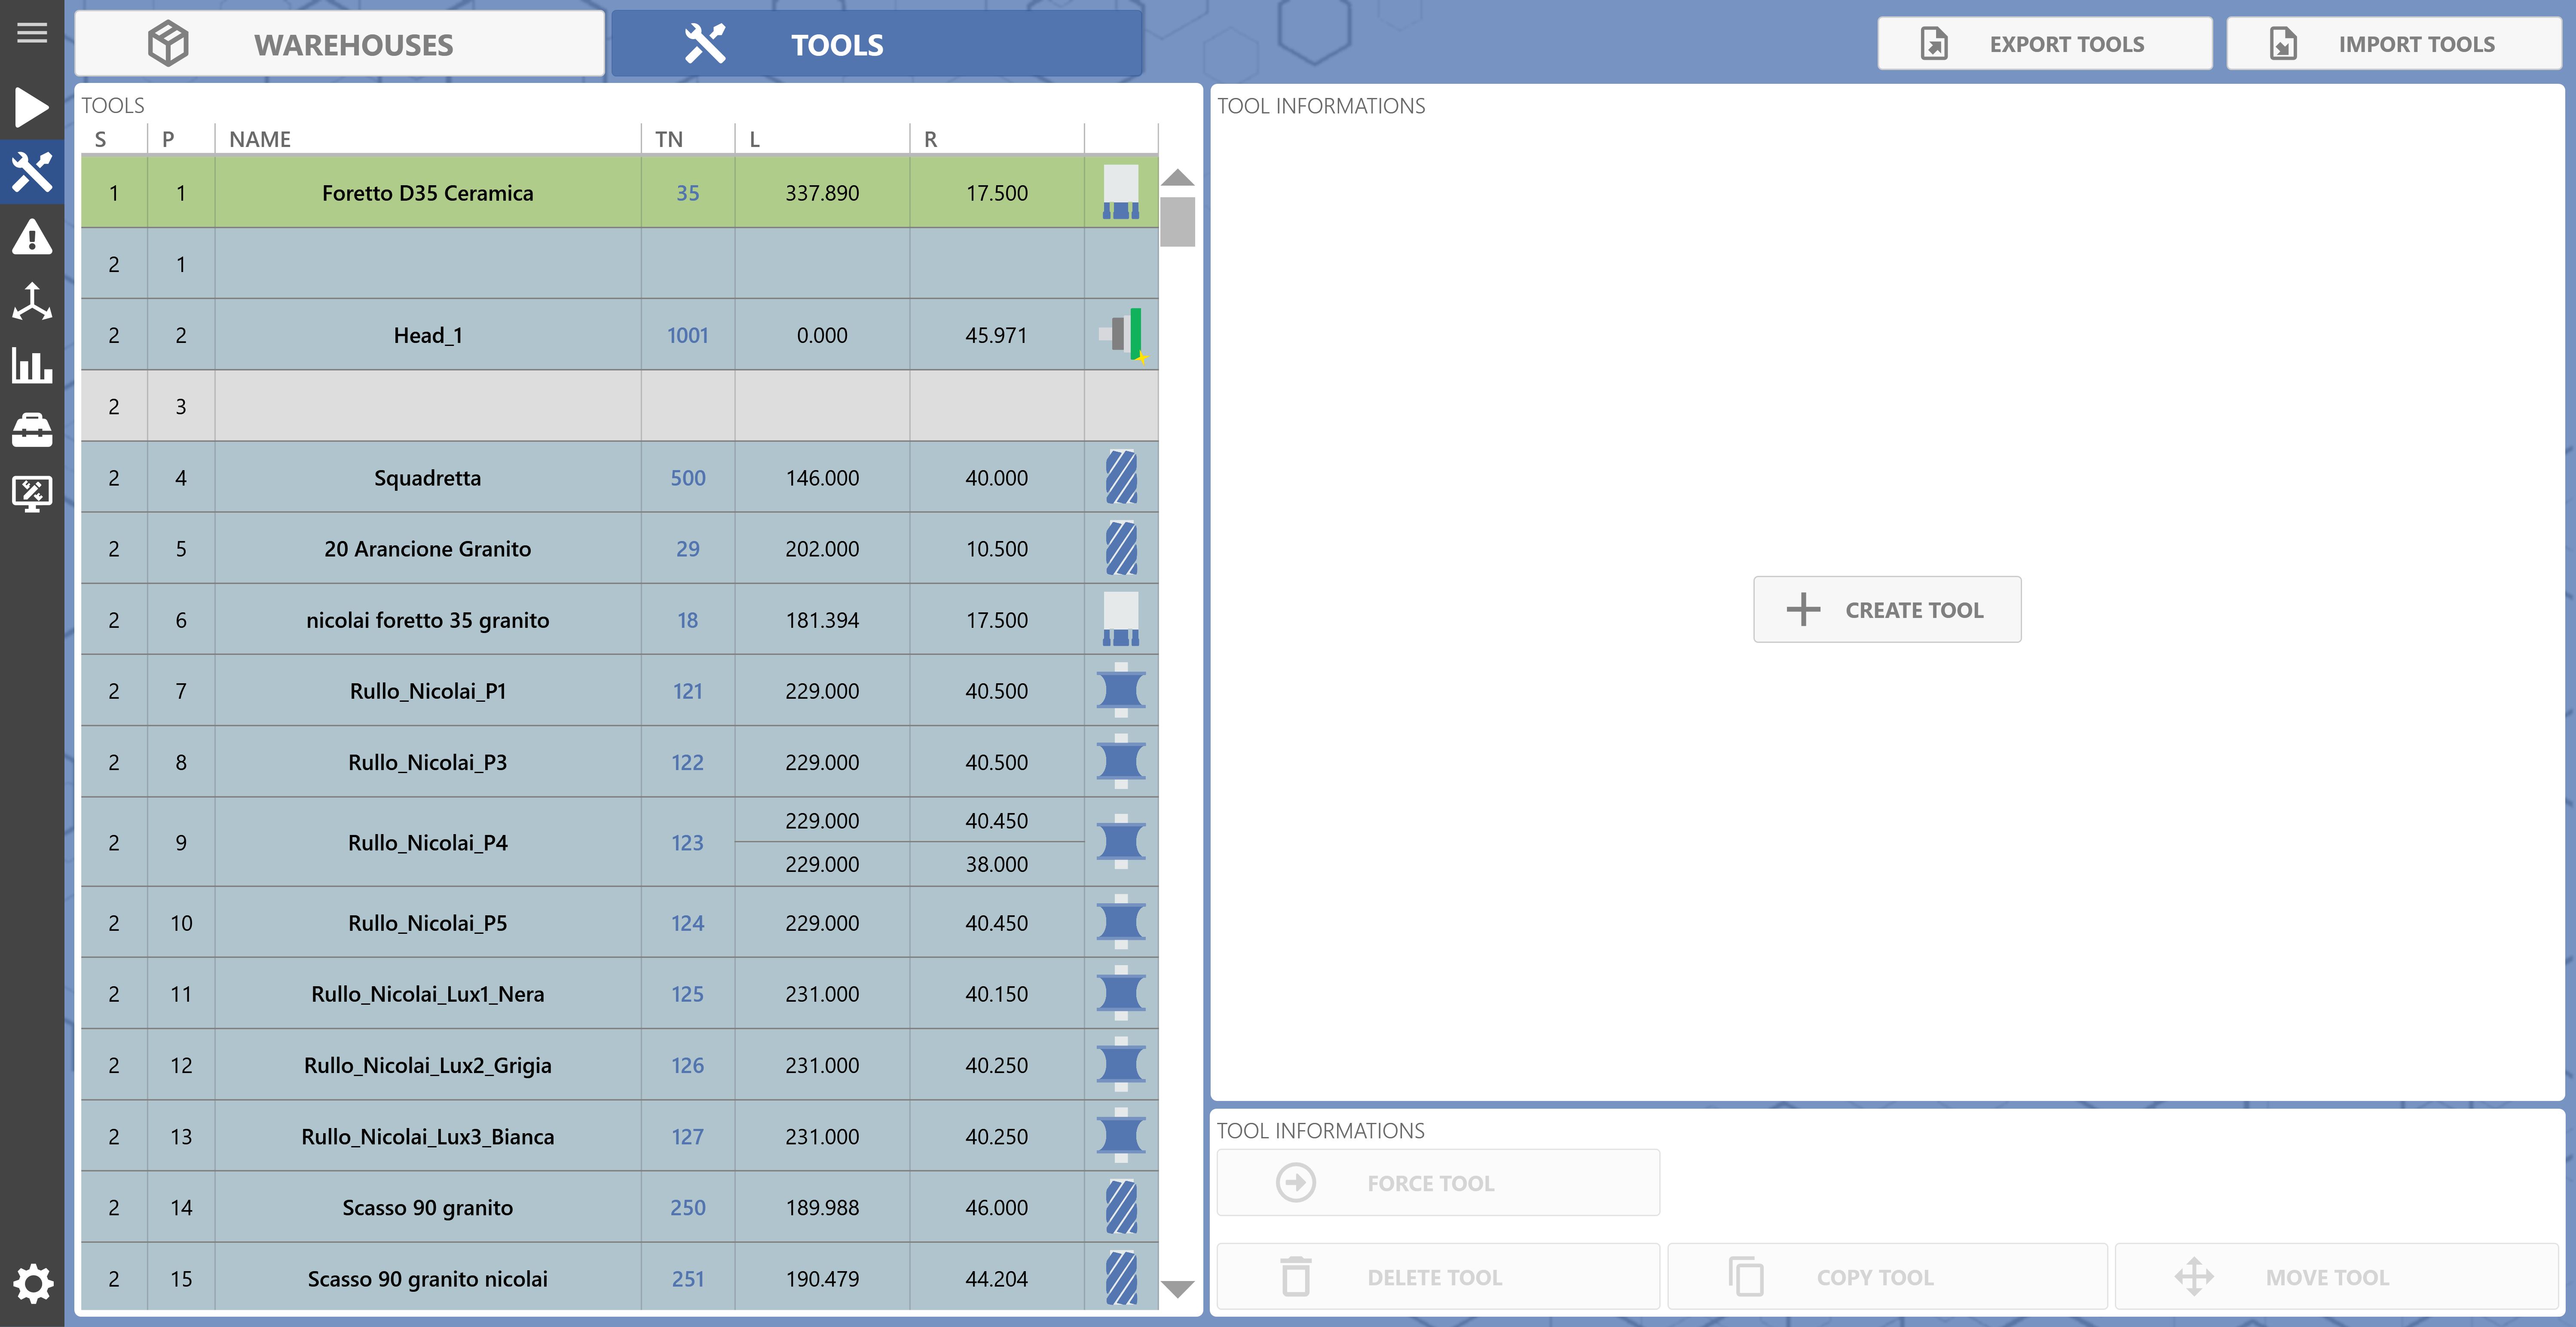Click the Move Tool button
The width and height of the screenshot is (2576, 1327).
[x=2336, y=1277]
